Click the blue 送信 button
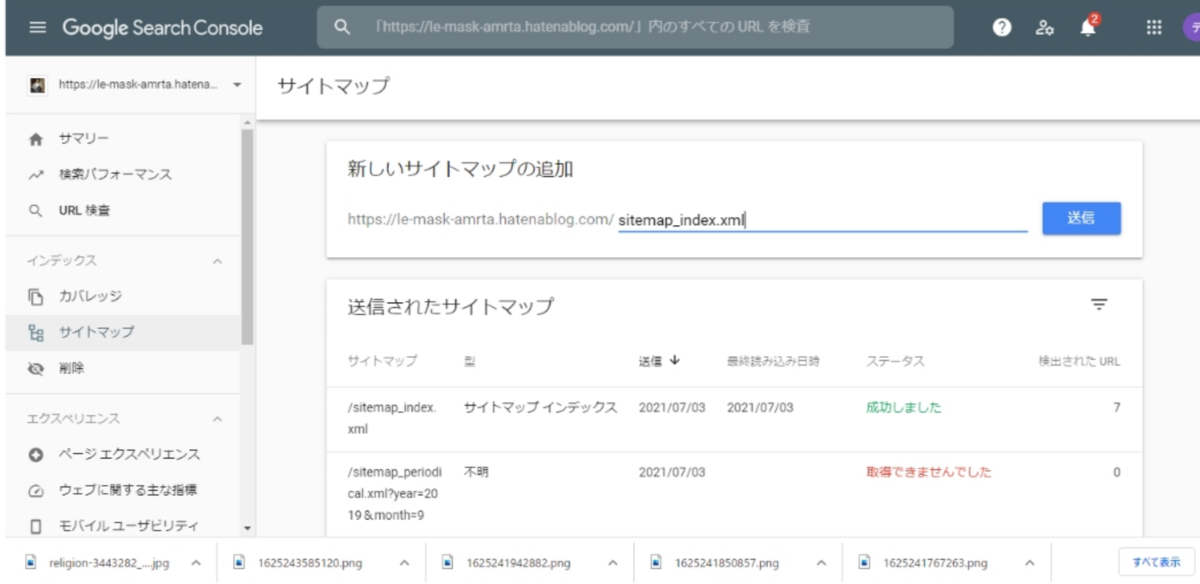This screenshot has height=584, width=1200. pos(1081,218)
